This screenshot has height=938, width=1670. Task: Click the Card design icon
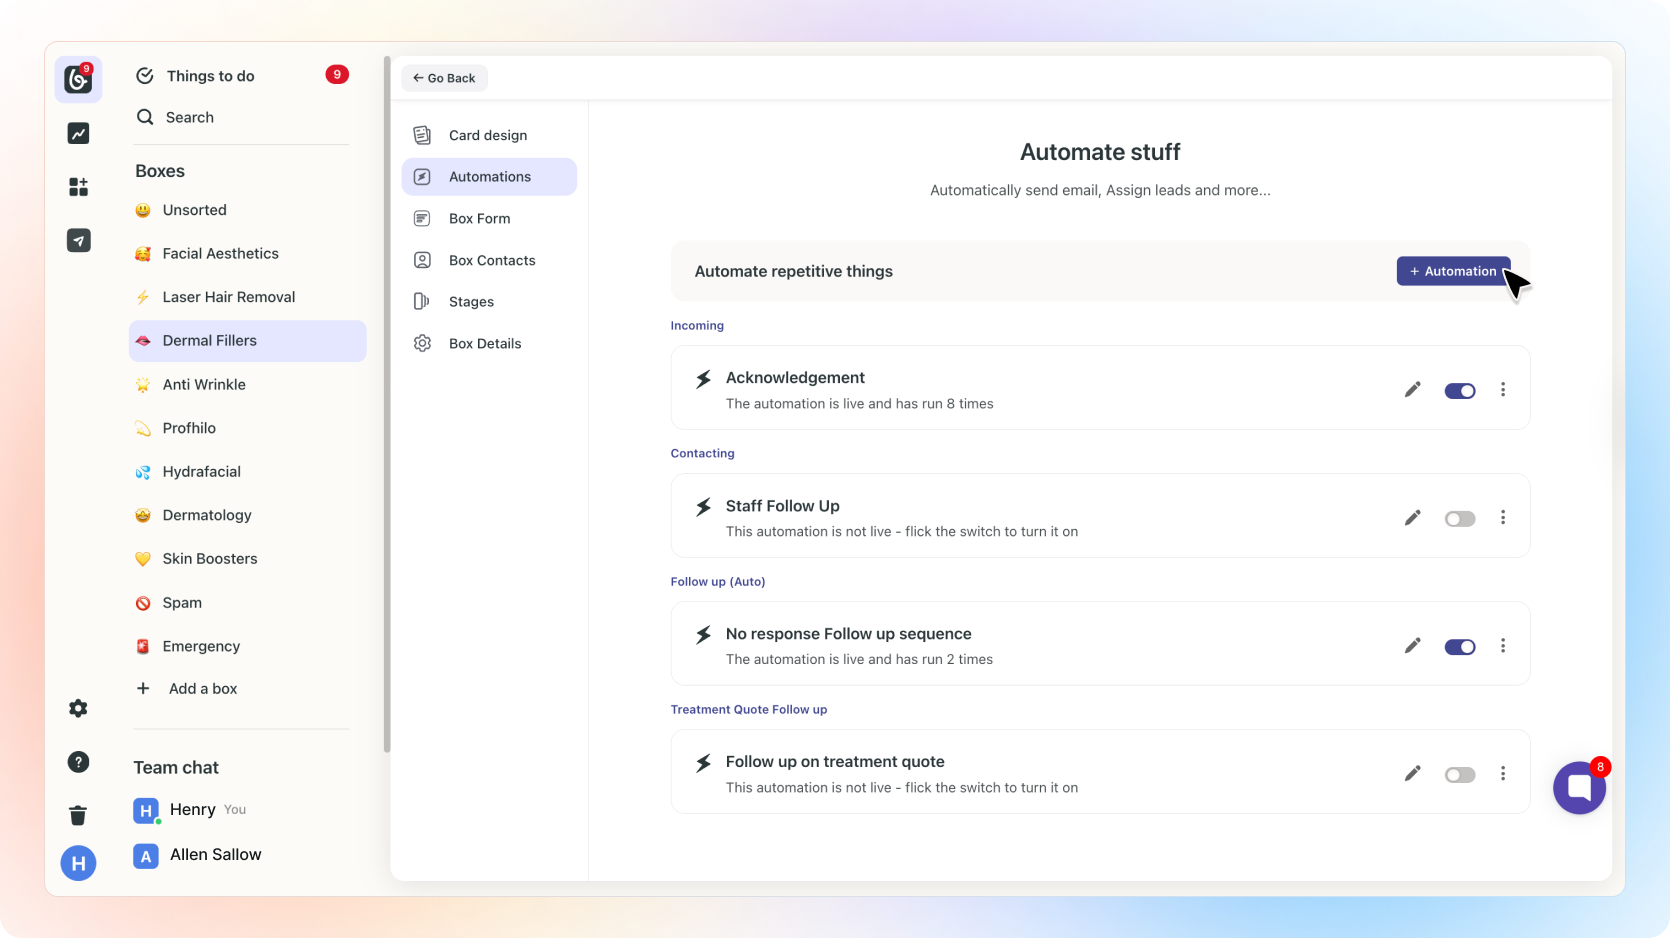coord(422,135)
